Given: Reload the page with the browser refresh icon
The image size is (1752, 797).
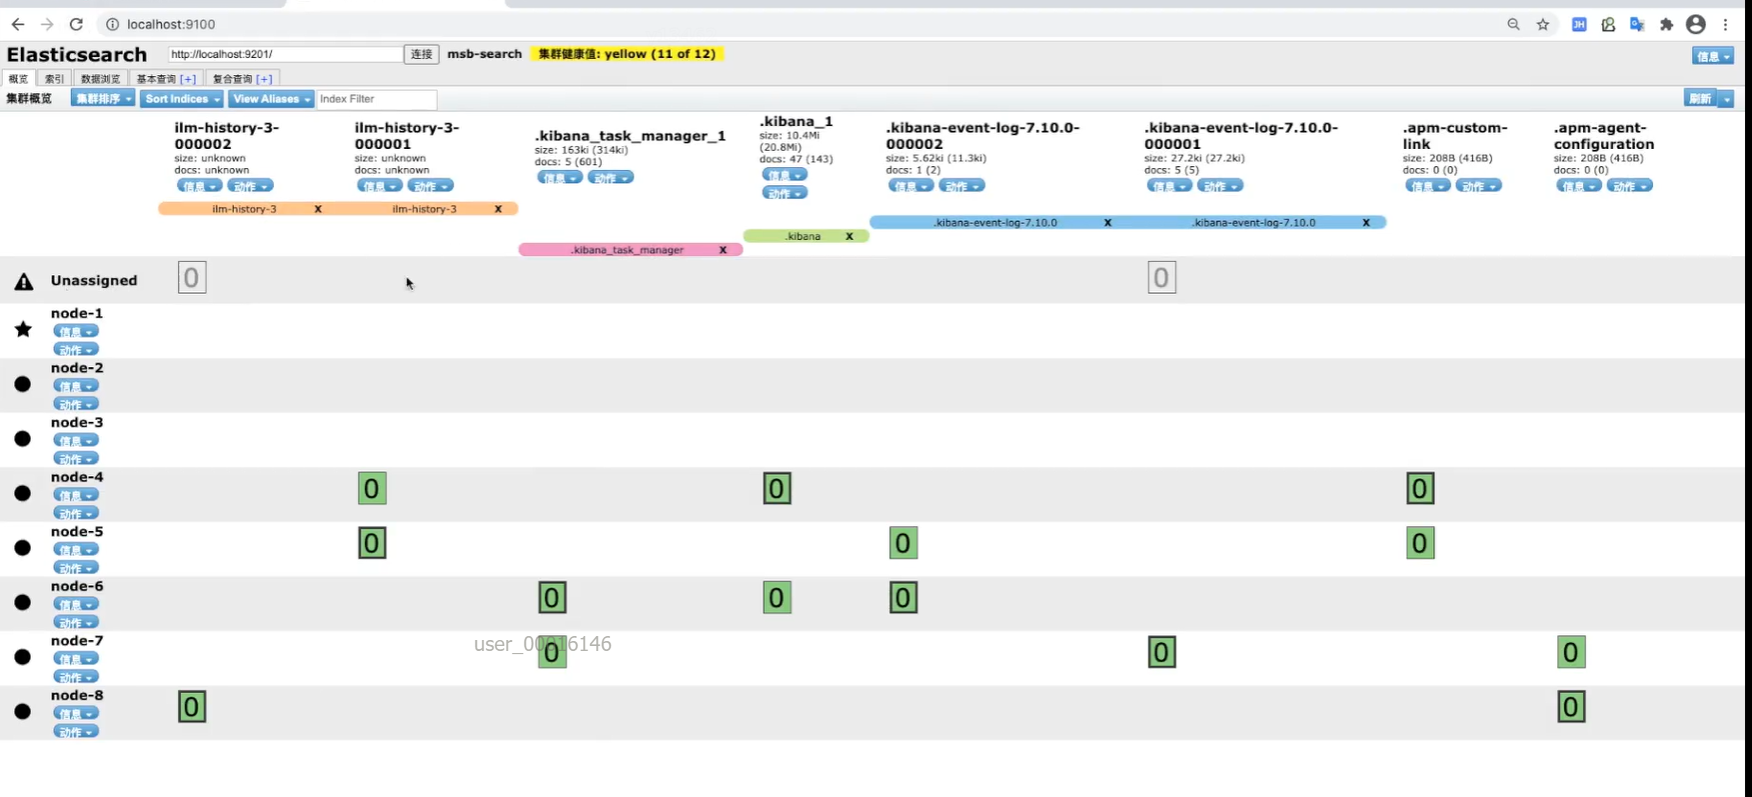Looking at the screenshot, I should (76, 24).
